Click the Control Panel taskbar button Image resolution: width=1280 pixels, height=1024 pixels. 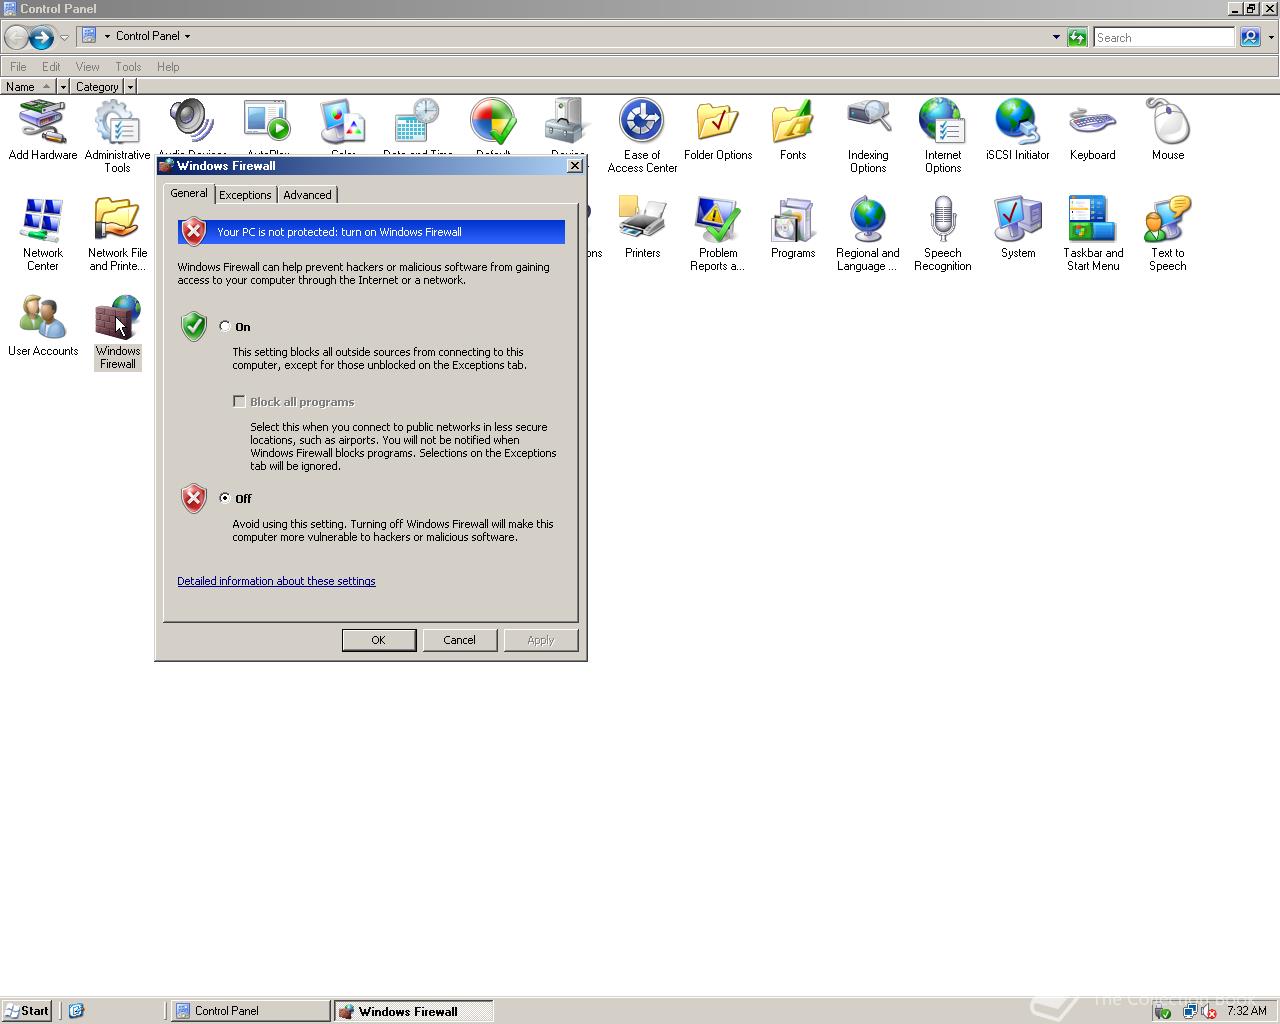point(250,1011)
